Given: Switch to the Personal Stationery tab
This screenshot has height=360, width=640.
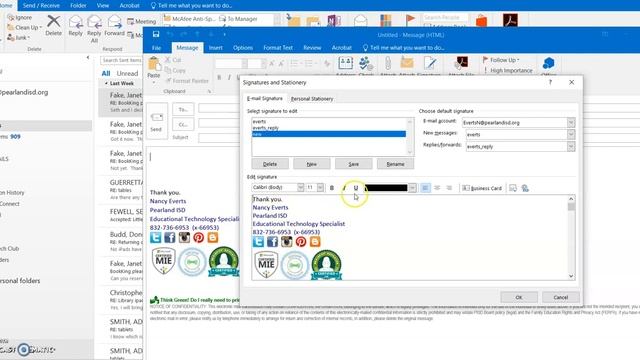Looking at the screenshot, I should [x=312, y=99].
